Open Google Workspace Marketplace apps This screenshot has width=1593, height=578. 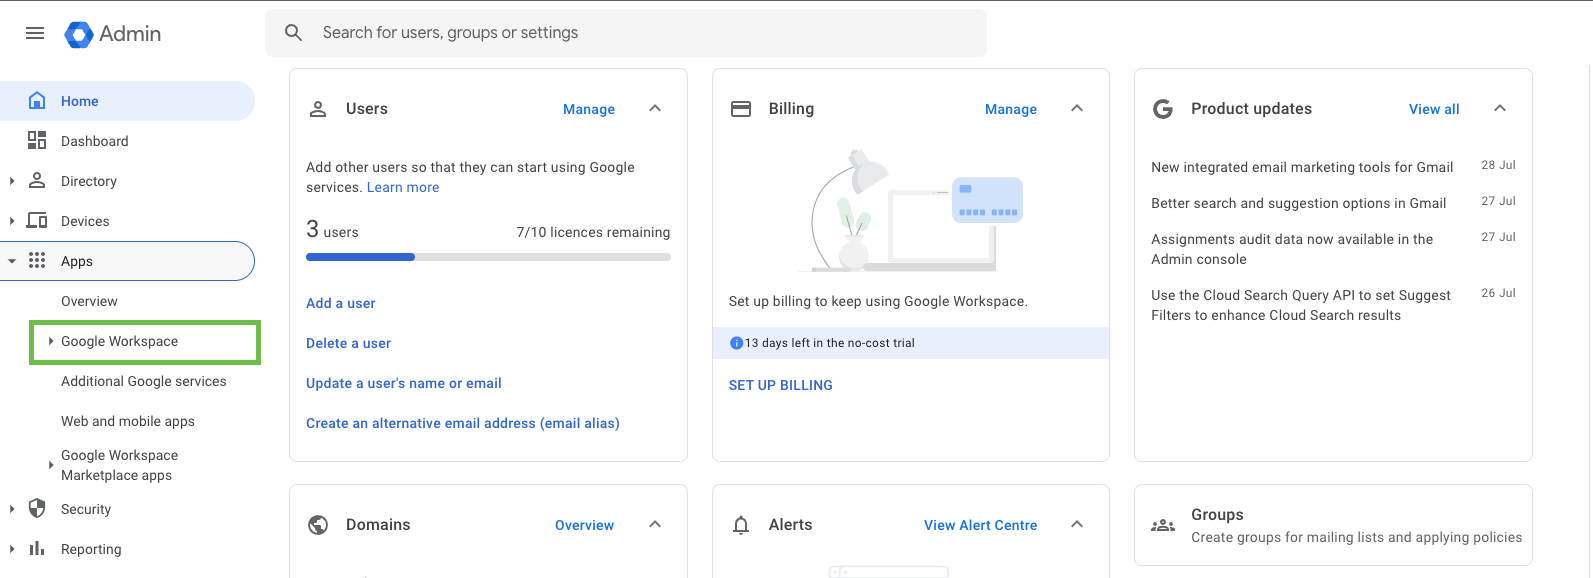click(119, 465)
